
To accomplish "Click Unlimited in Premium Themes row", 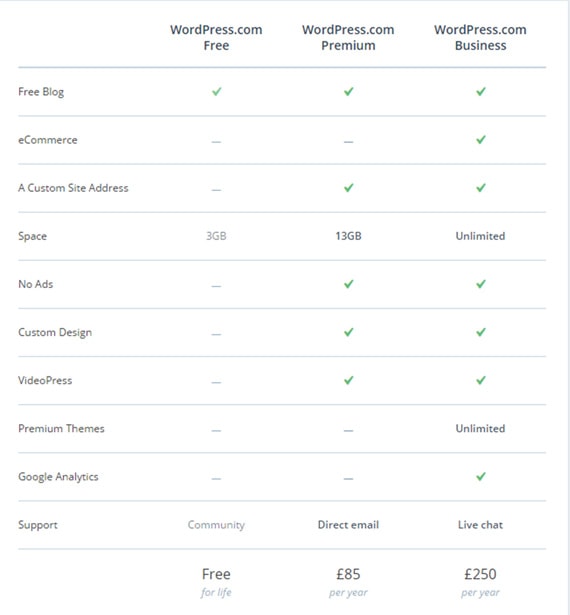I will (x=481, y=428).
